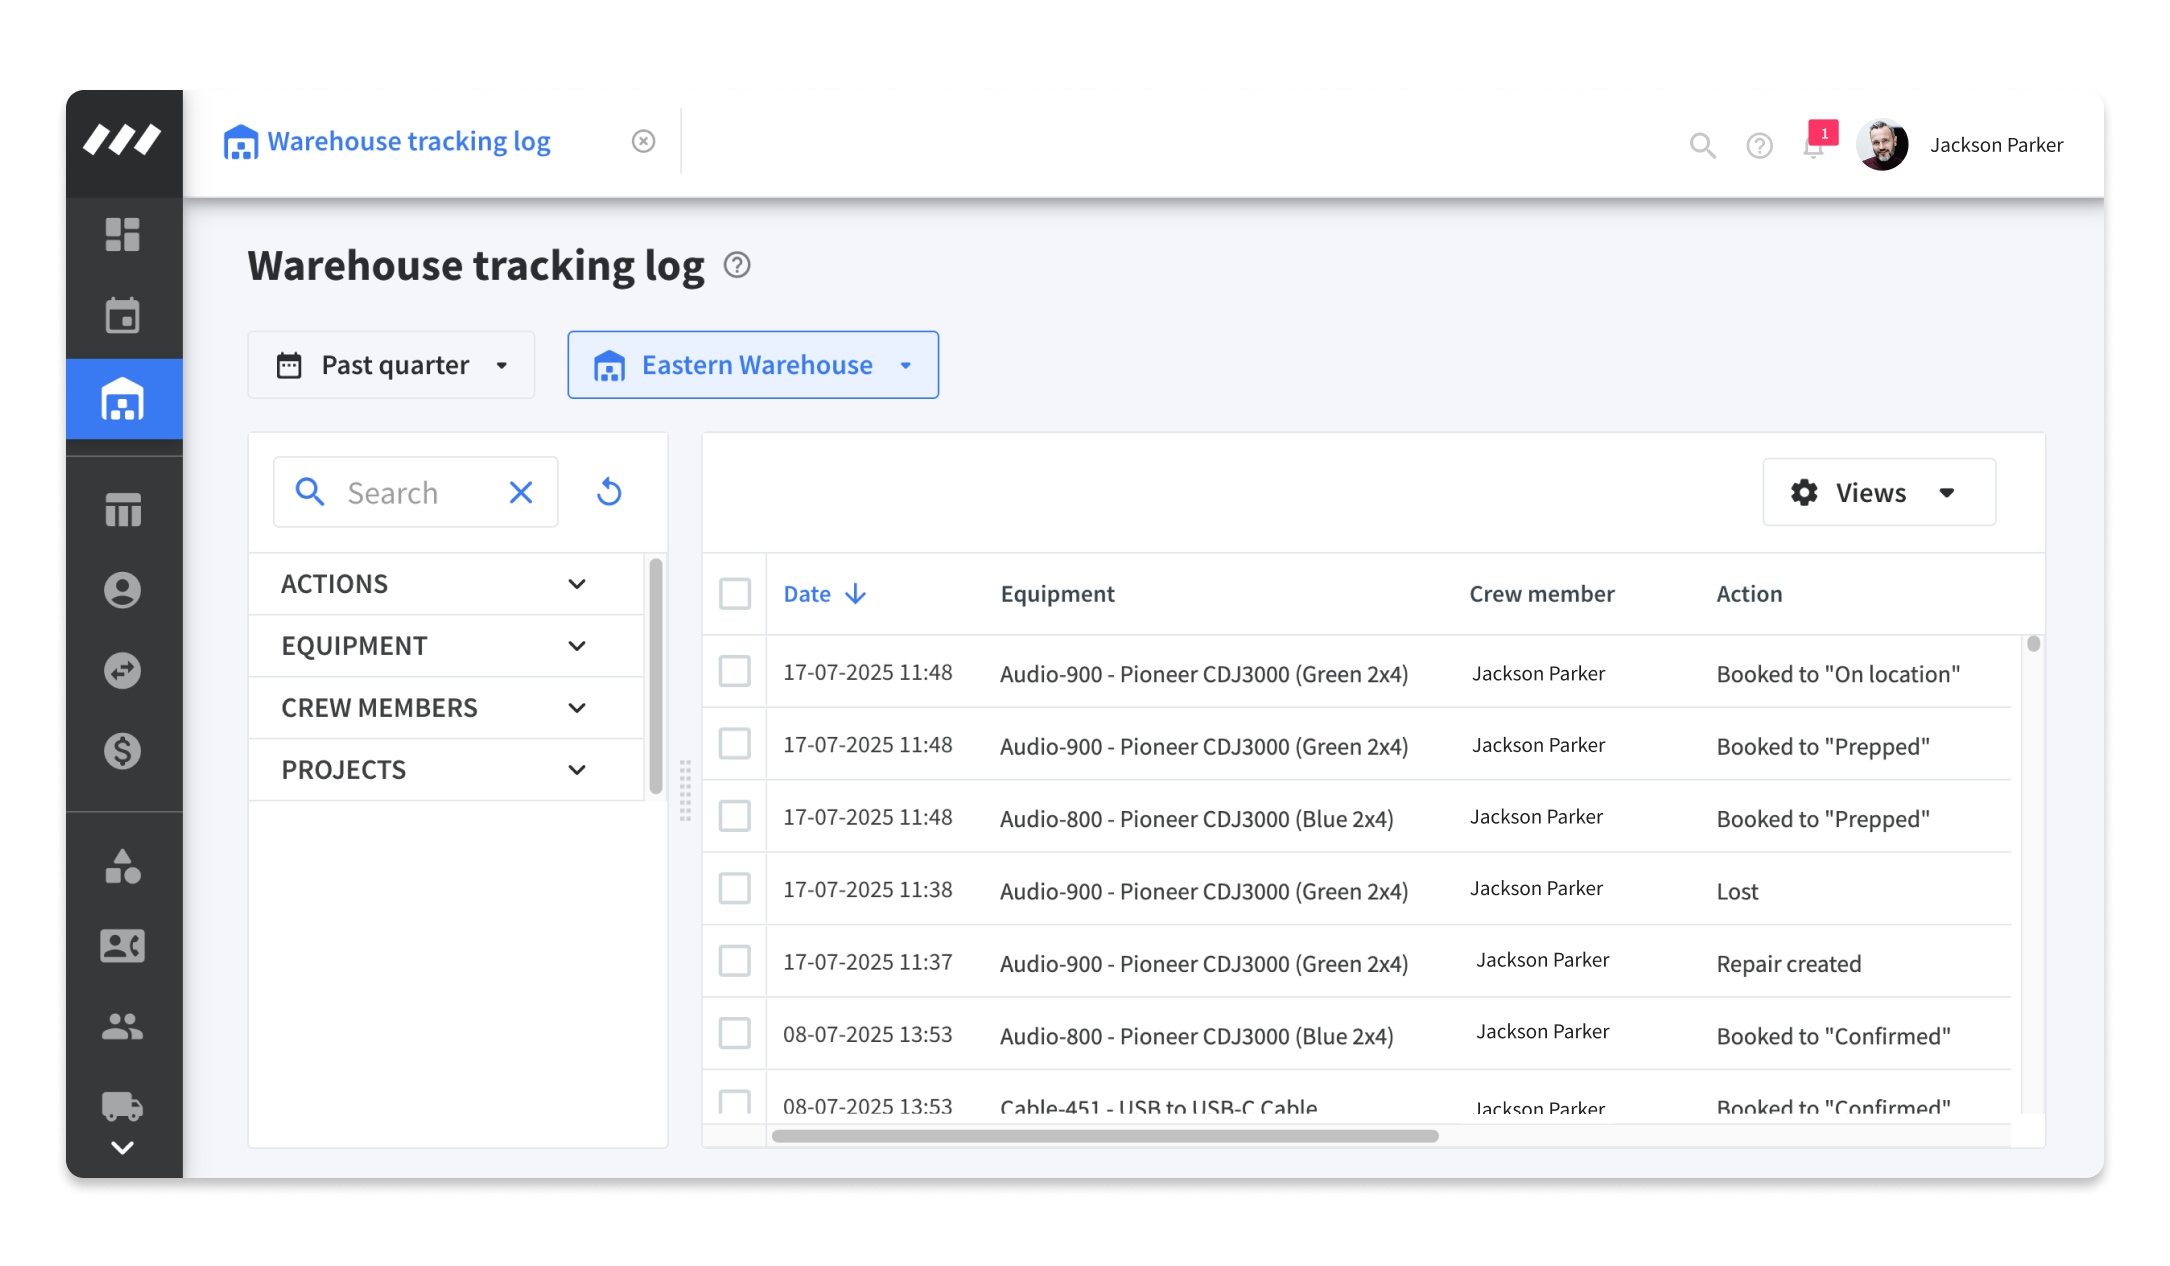Viewport: 2170px width, 1266px height.
Task: Open the Views dropdown arrow
Action: point(1947,492)
